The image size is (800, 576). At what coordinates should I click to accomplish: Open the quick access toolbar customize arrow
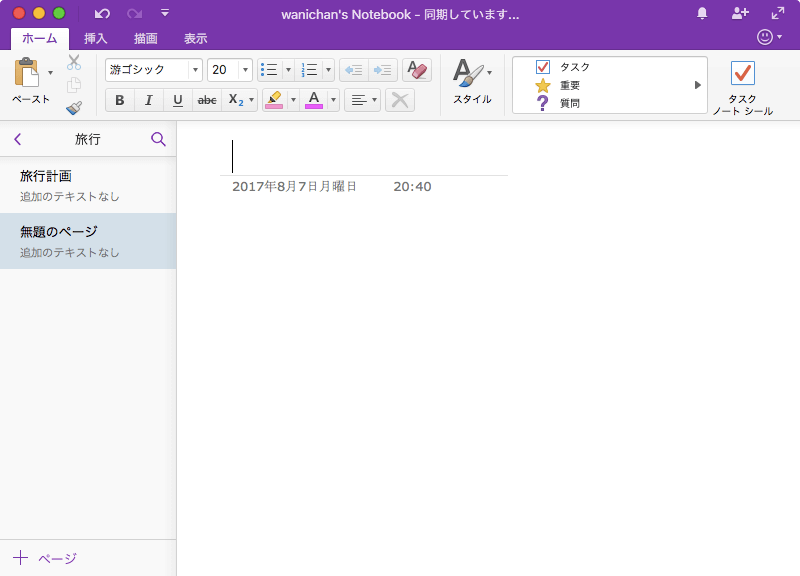click(x=165, y=13)
